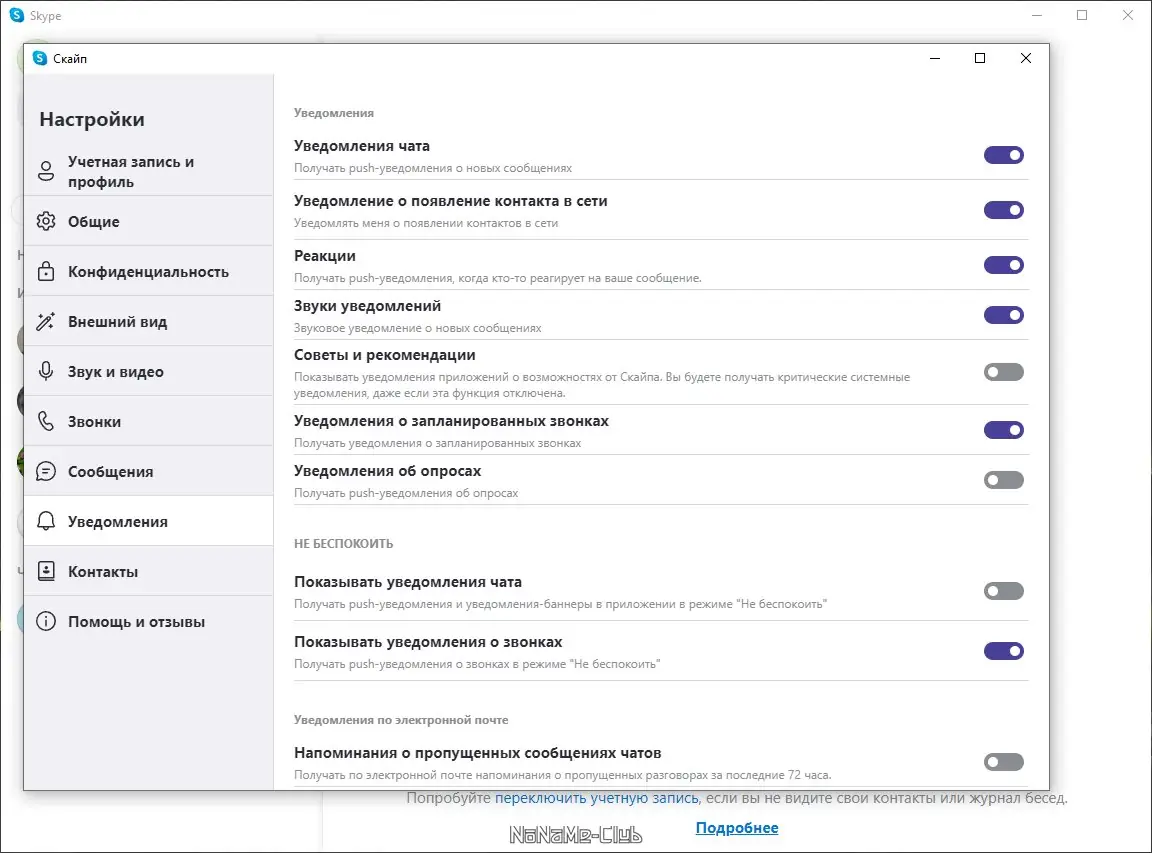The height and width of the screenshot is (853, 1152).
Task: Toggle Звуки уведомлений switch off
Action: coord(1004,315)
